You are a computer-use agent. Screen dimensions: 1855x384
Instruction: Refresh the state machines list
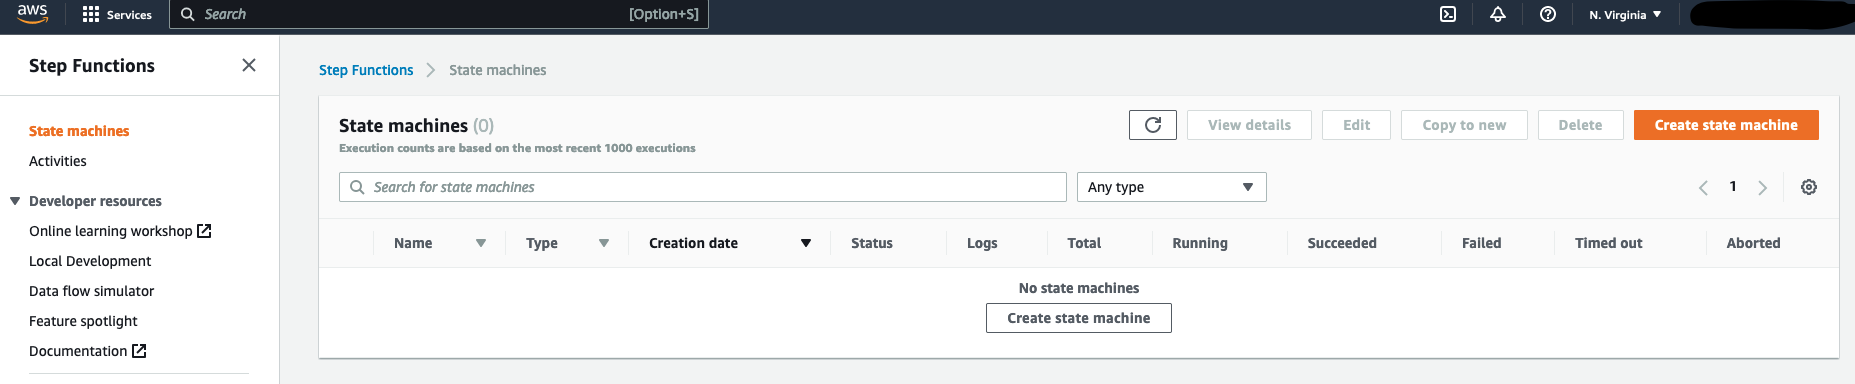click(x=1153, y=125)
